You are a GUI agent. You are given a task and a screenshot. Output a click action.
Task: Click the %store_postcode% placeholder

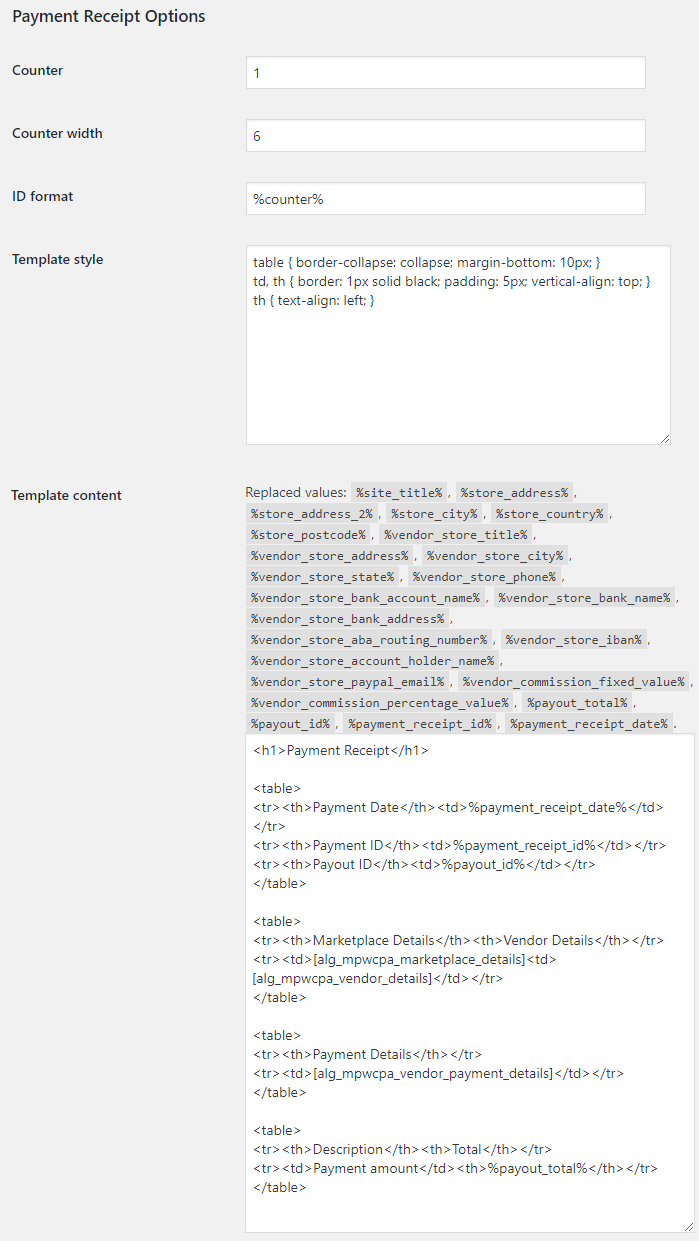[308, 535]
